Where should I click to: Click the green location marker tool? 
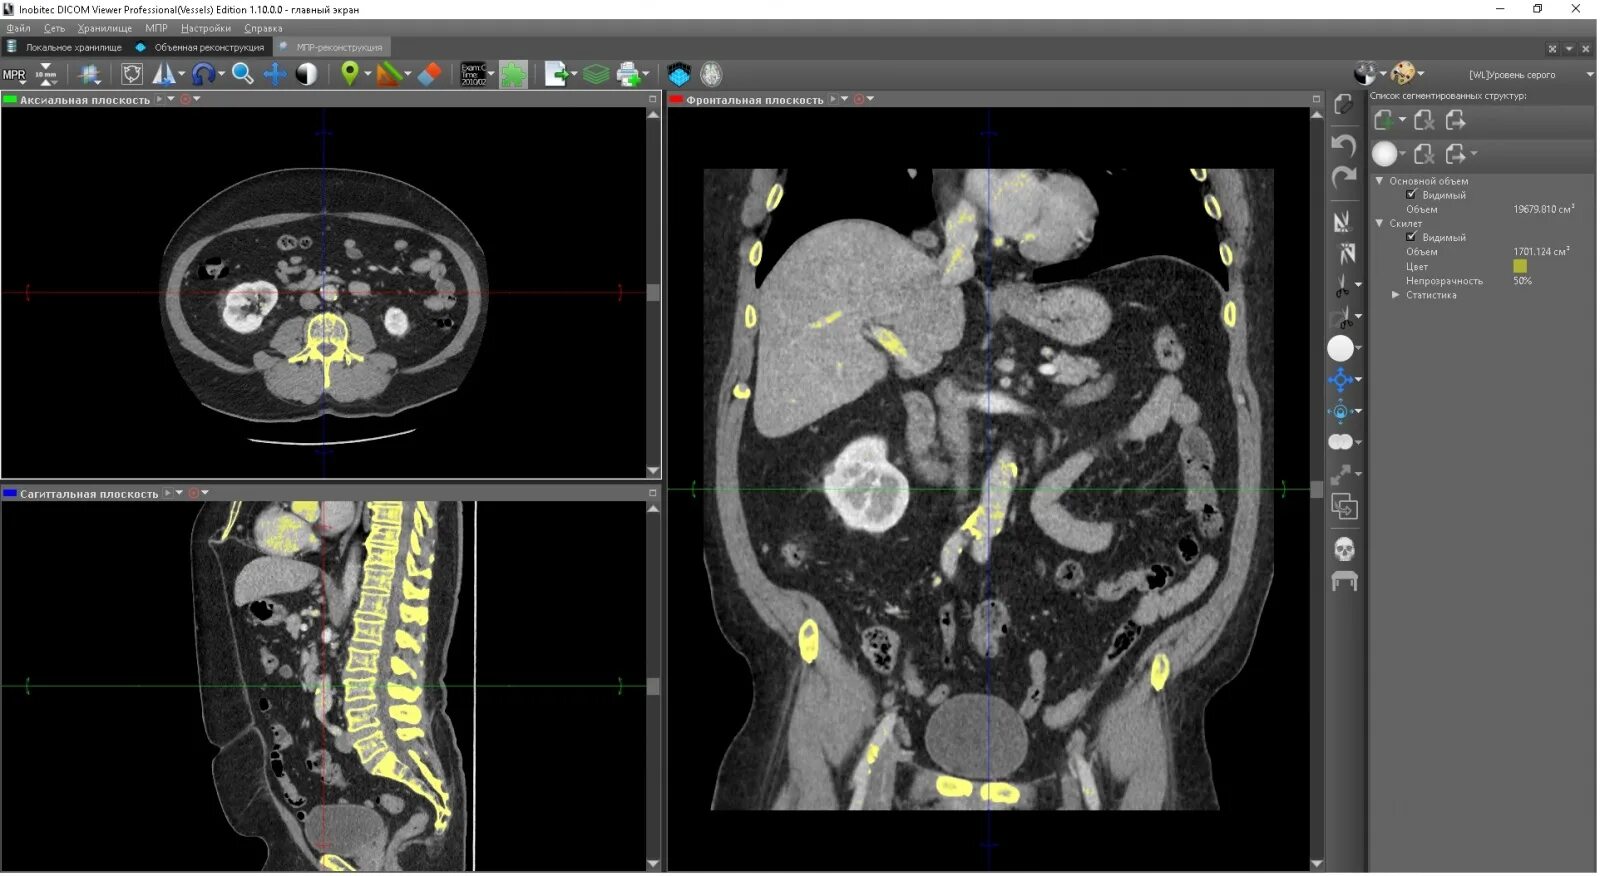(349, 74)
